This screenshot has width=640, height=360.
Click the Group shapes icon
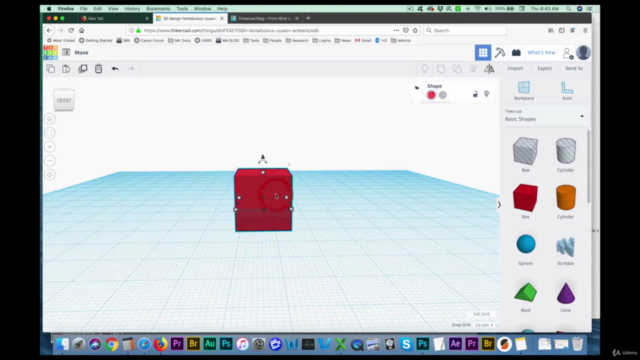(441, 69)
